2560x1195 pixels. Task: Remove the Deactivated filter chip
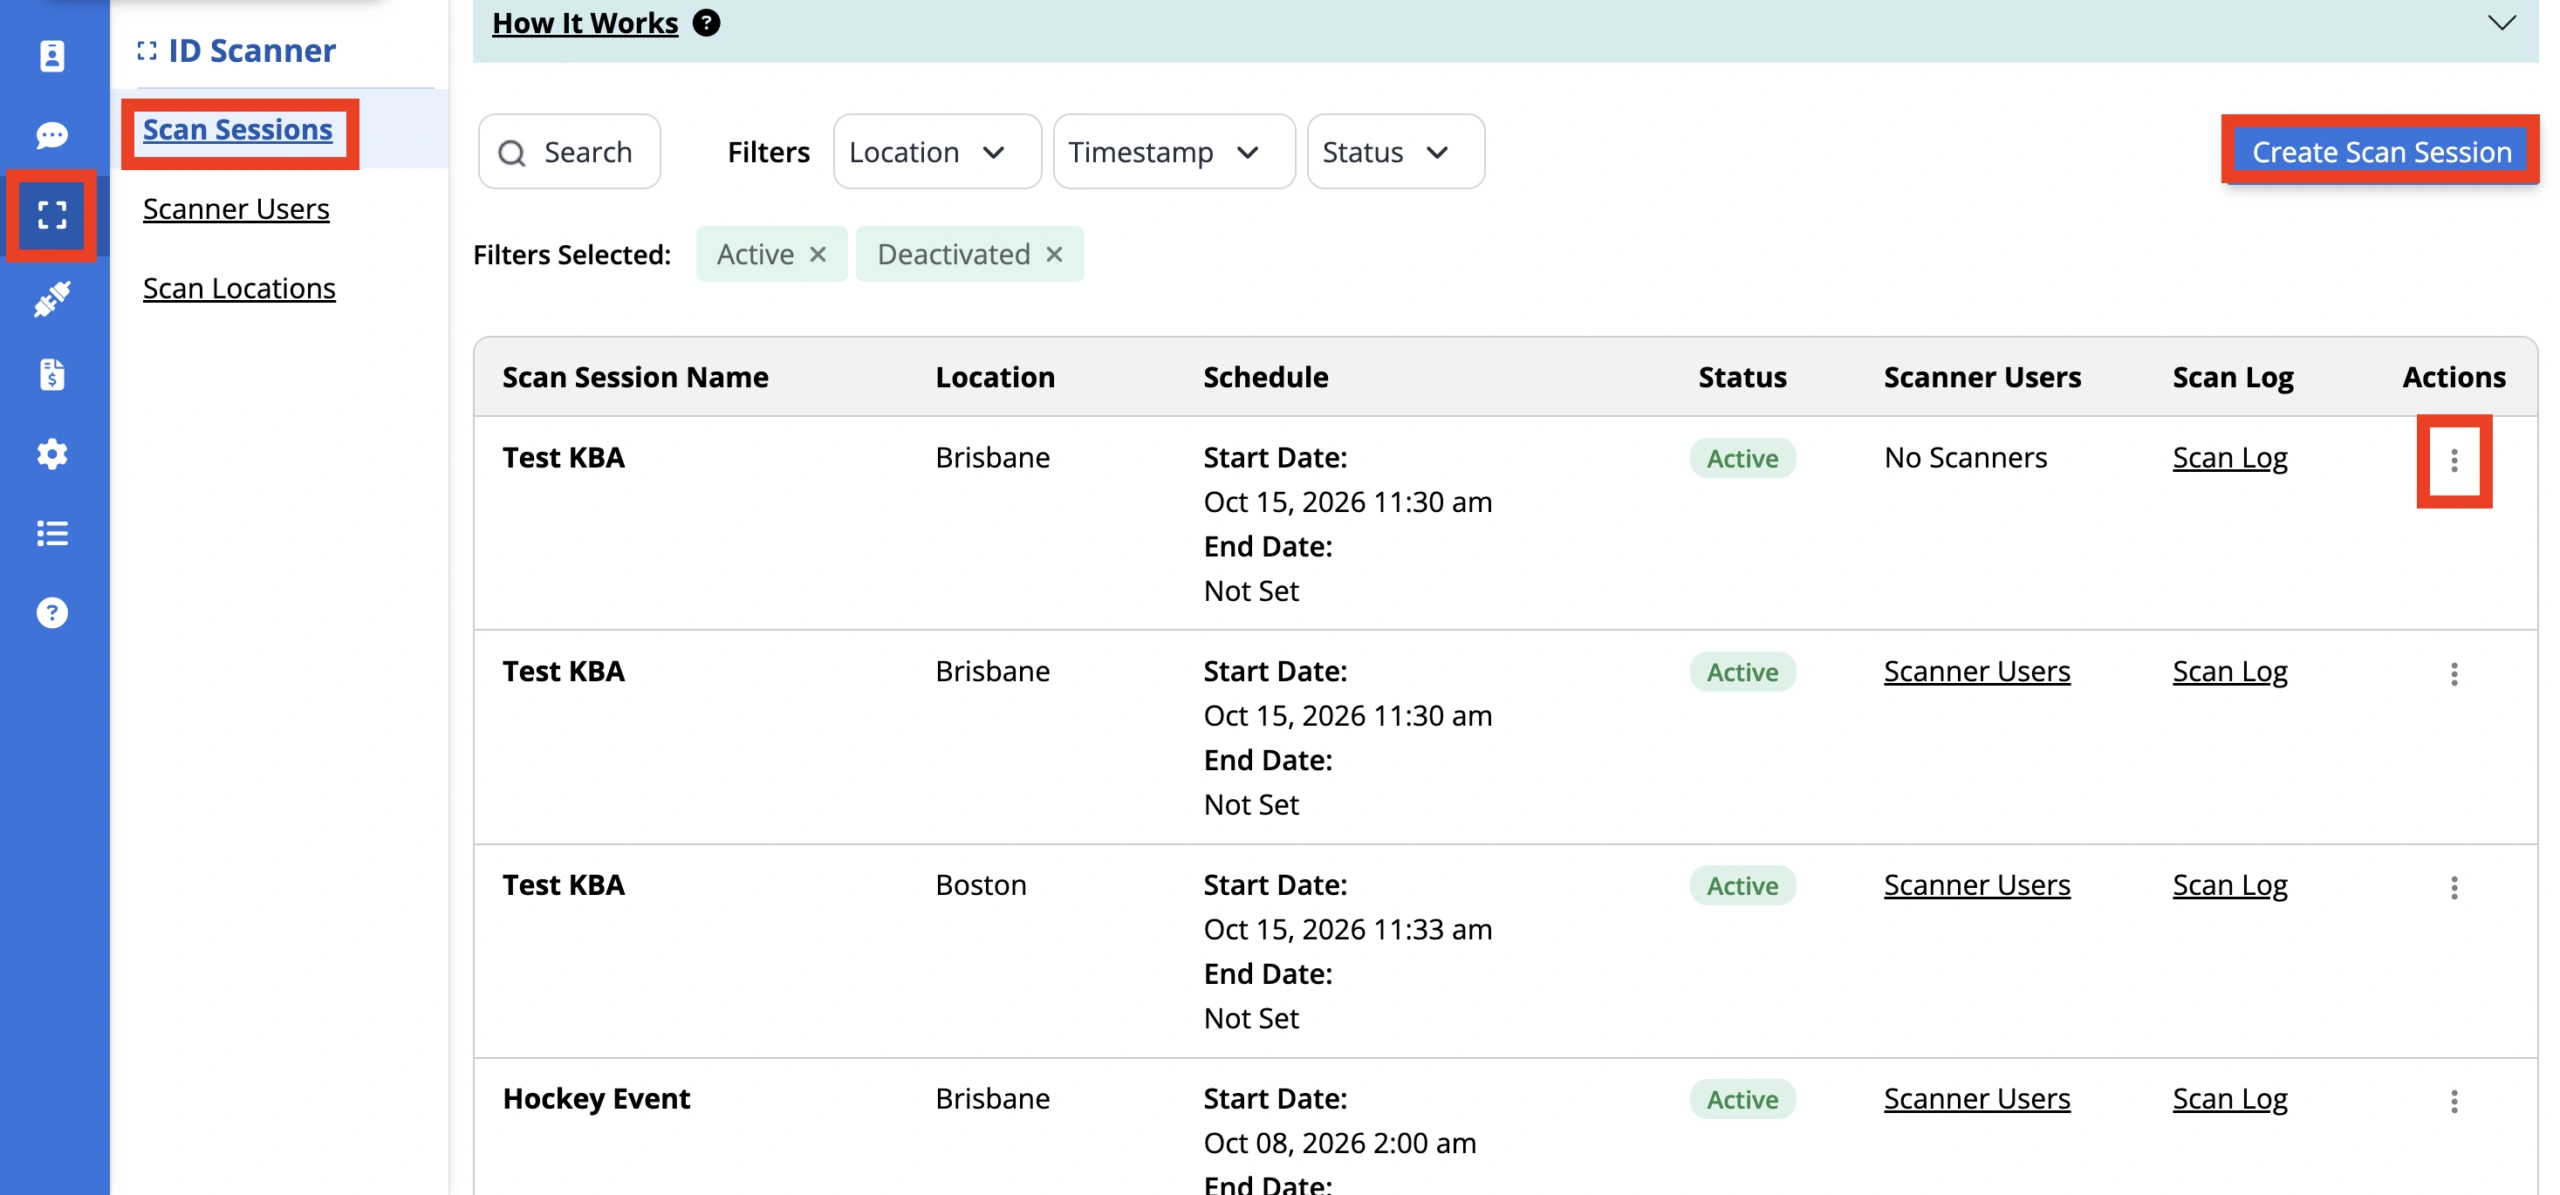click(x=1054, y=254)
